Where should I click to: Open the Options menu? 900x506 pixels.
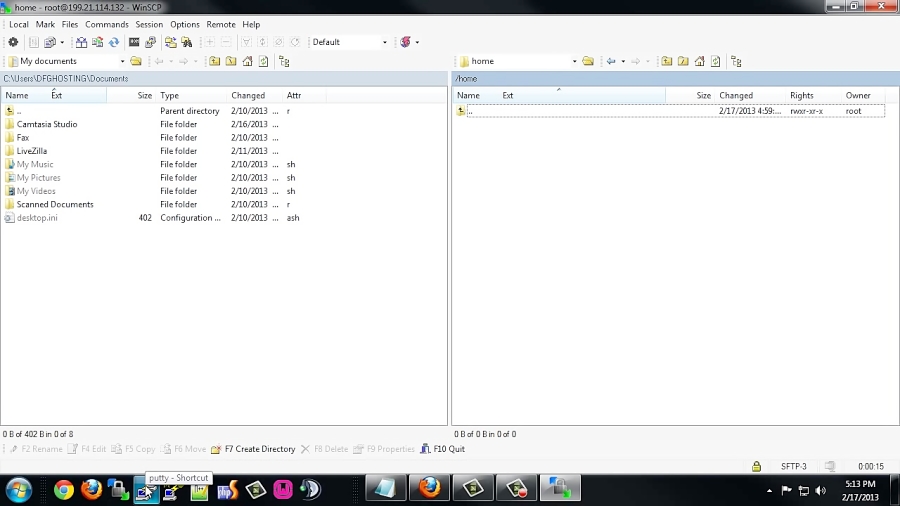click(185, 24)
